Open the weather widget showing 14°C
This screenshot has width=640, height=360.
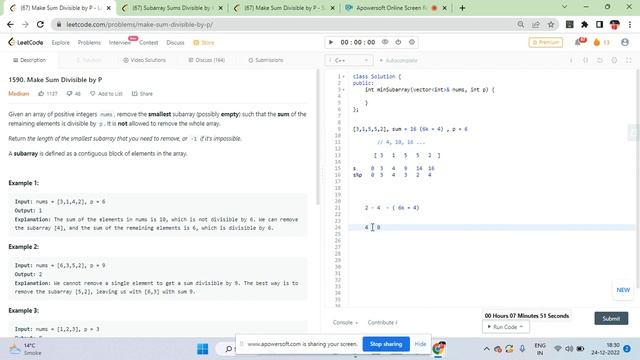(26, 349)
